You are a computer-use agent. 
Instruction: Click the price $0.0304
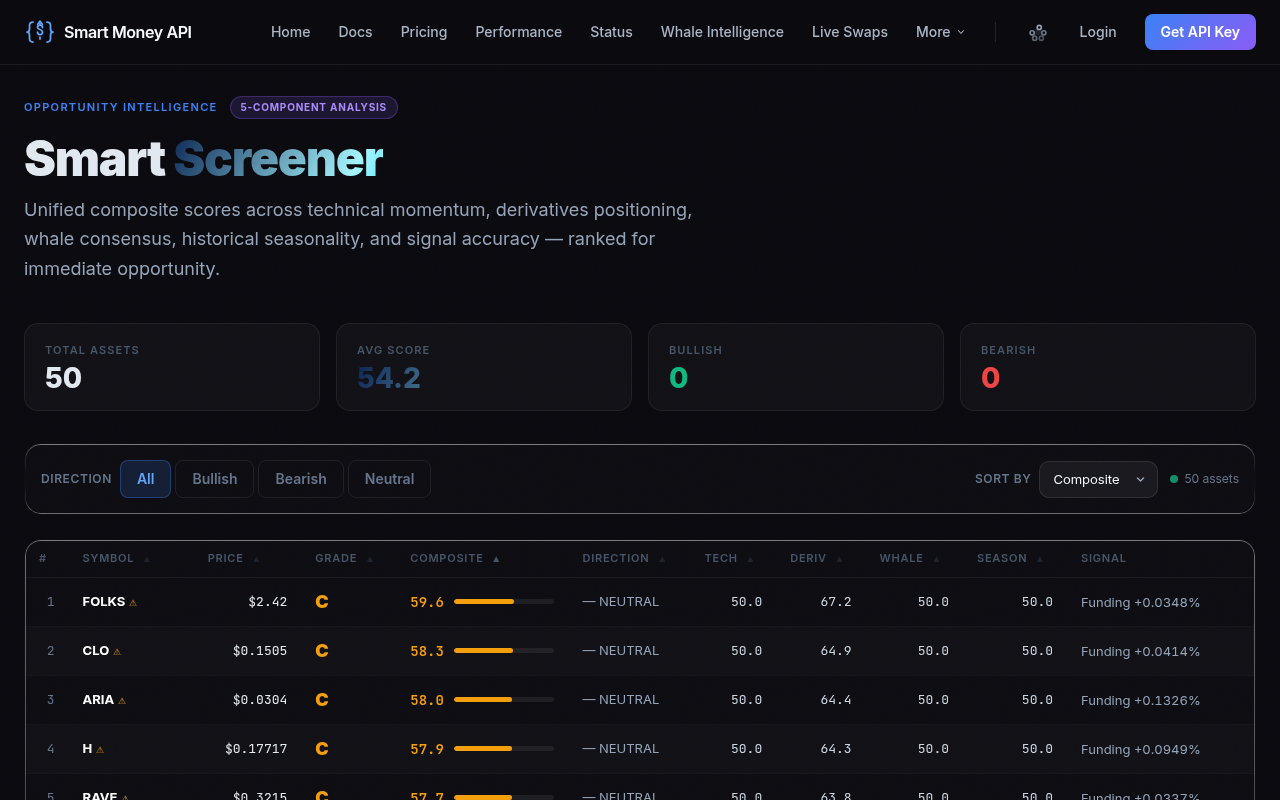[260, 700]
